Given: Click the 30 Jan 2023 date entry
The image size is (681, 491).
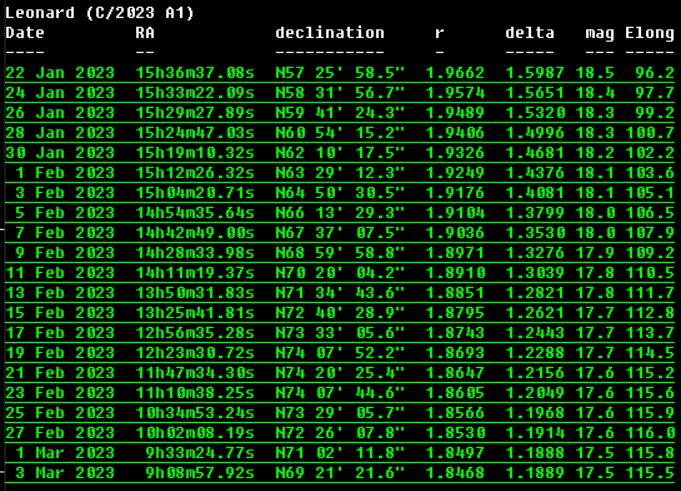Looking at the screenshot, I should [60, 153].
